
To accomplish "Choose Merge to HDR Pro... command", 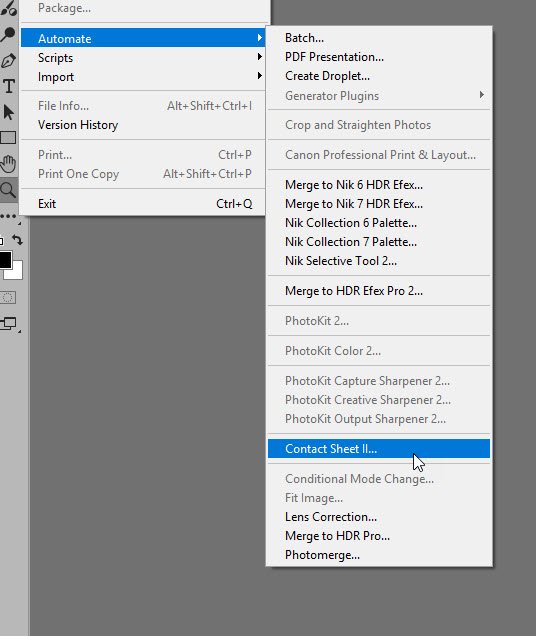I will tap(379, 536).
